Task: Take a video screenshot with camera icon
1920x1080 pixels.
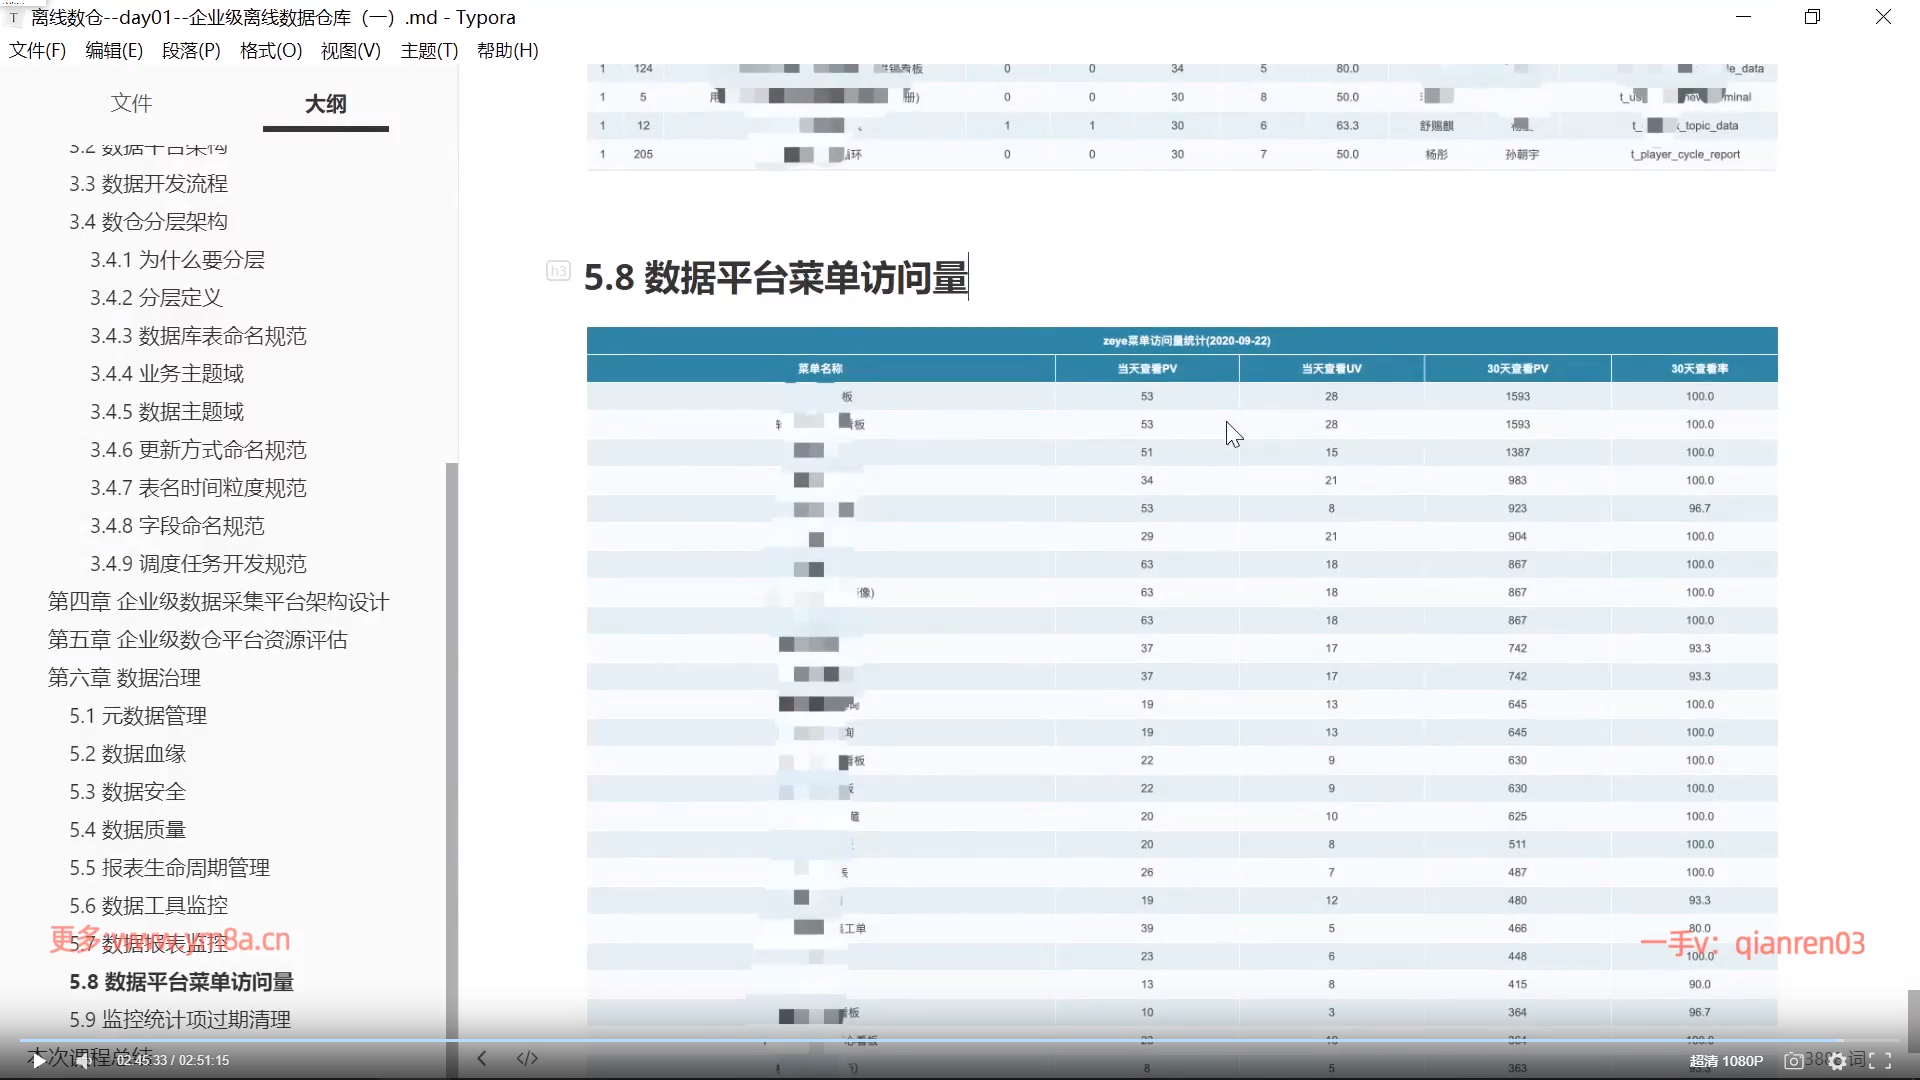Action: [x=1794, y=1061]
